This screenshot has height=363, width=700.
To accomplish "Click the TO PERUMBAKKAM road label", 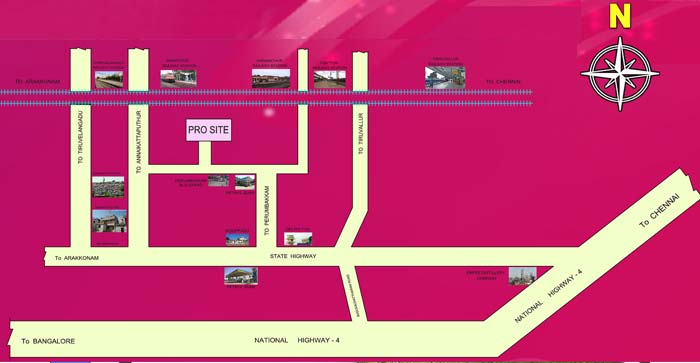I will click(267, 211).
